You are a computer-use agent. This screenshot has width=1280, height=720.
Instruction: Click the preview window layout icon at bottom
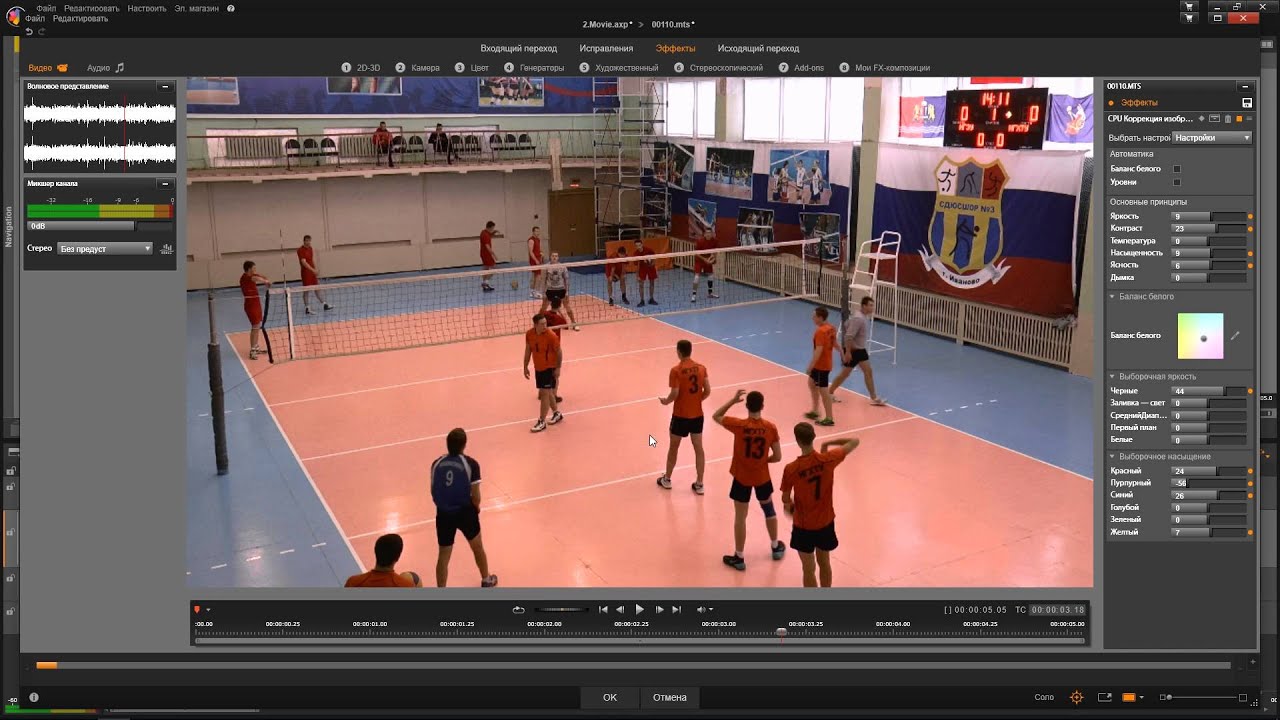coord(1105,697)
